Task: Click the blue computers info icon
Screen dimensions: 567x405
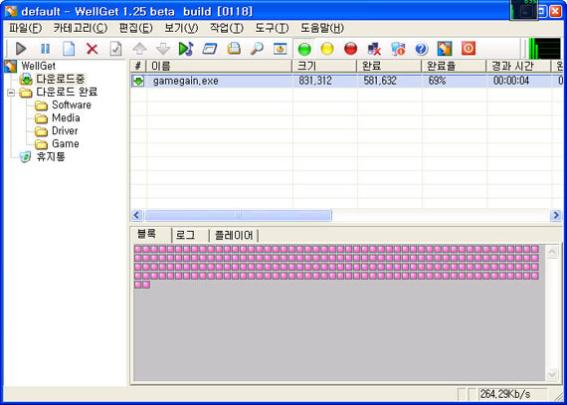Action: (398, 49)
